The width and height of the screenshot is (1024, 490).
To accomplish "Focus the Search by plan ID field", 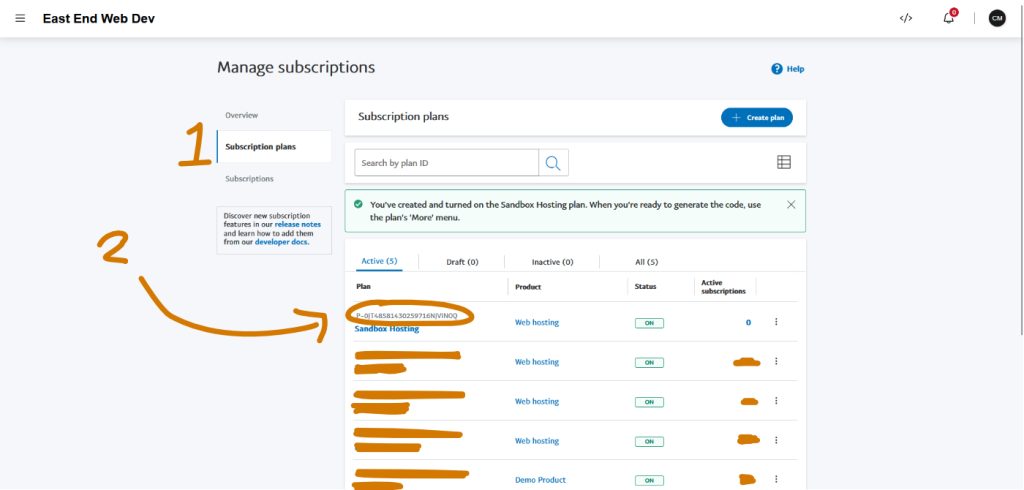I will click(x=447, y=163).
